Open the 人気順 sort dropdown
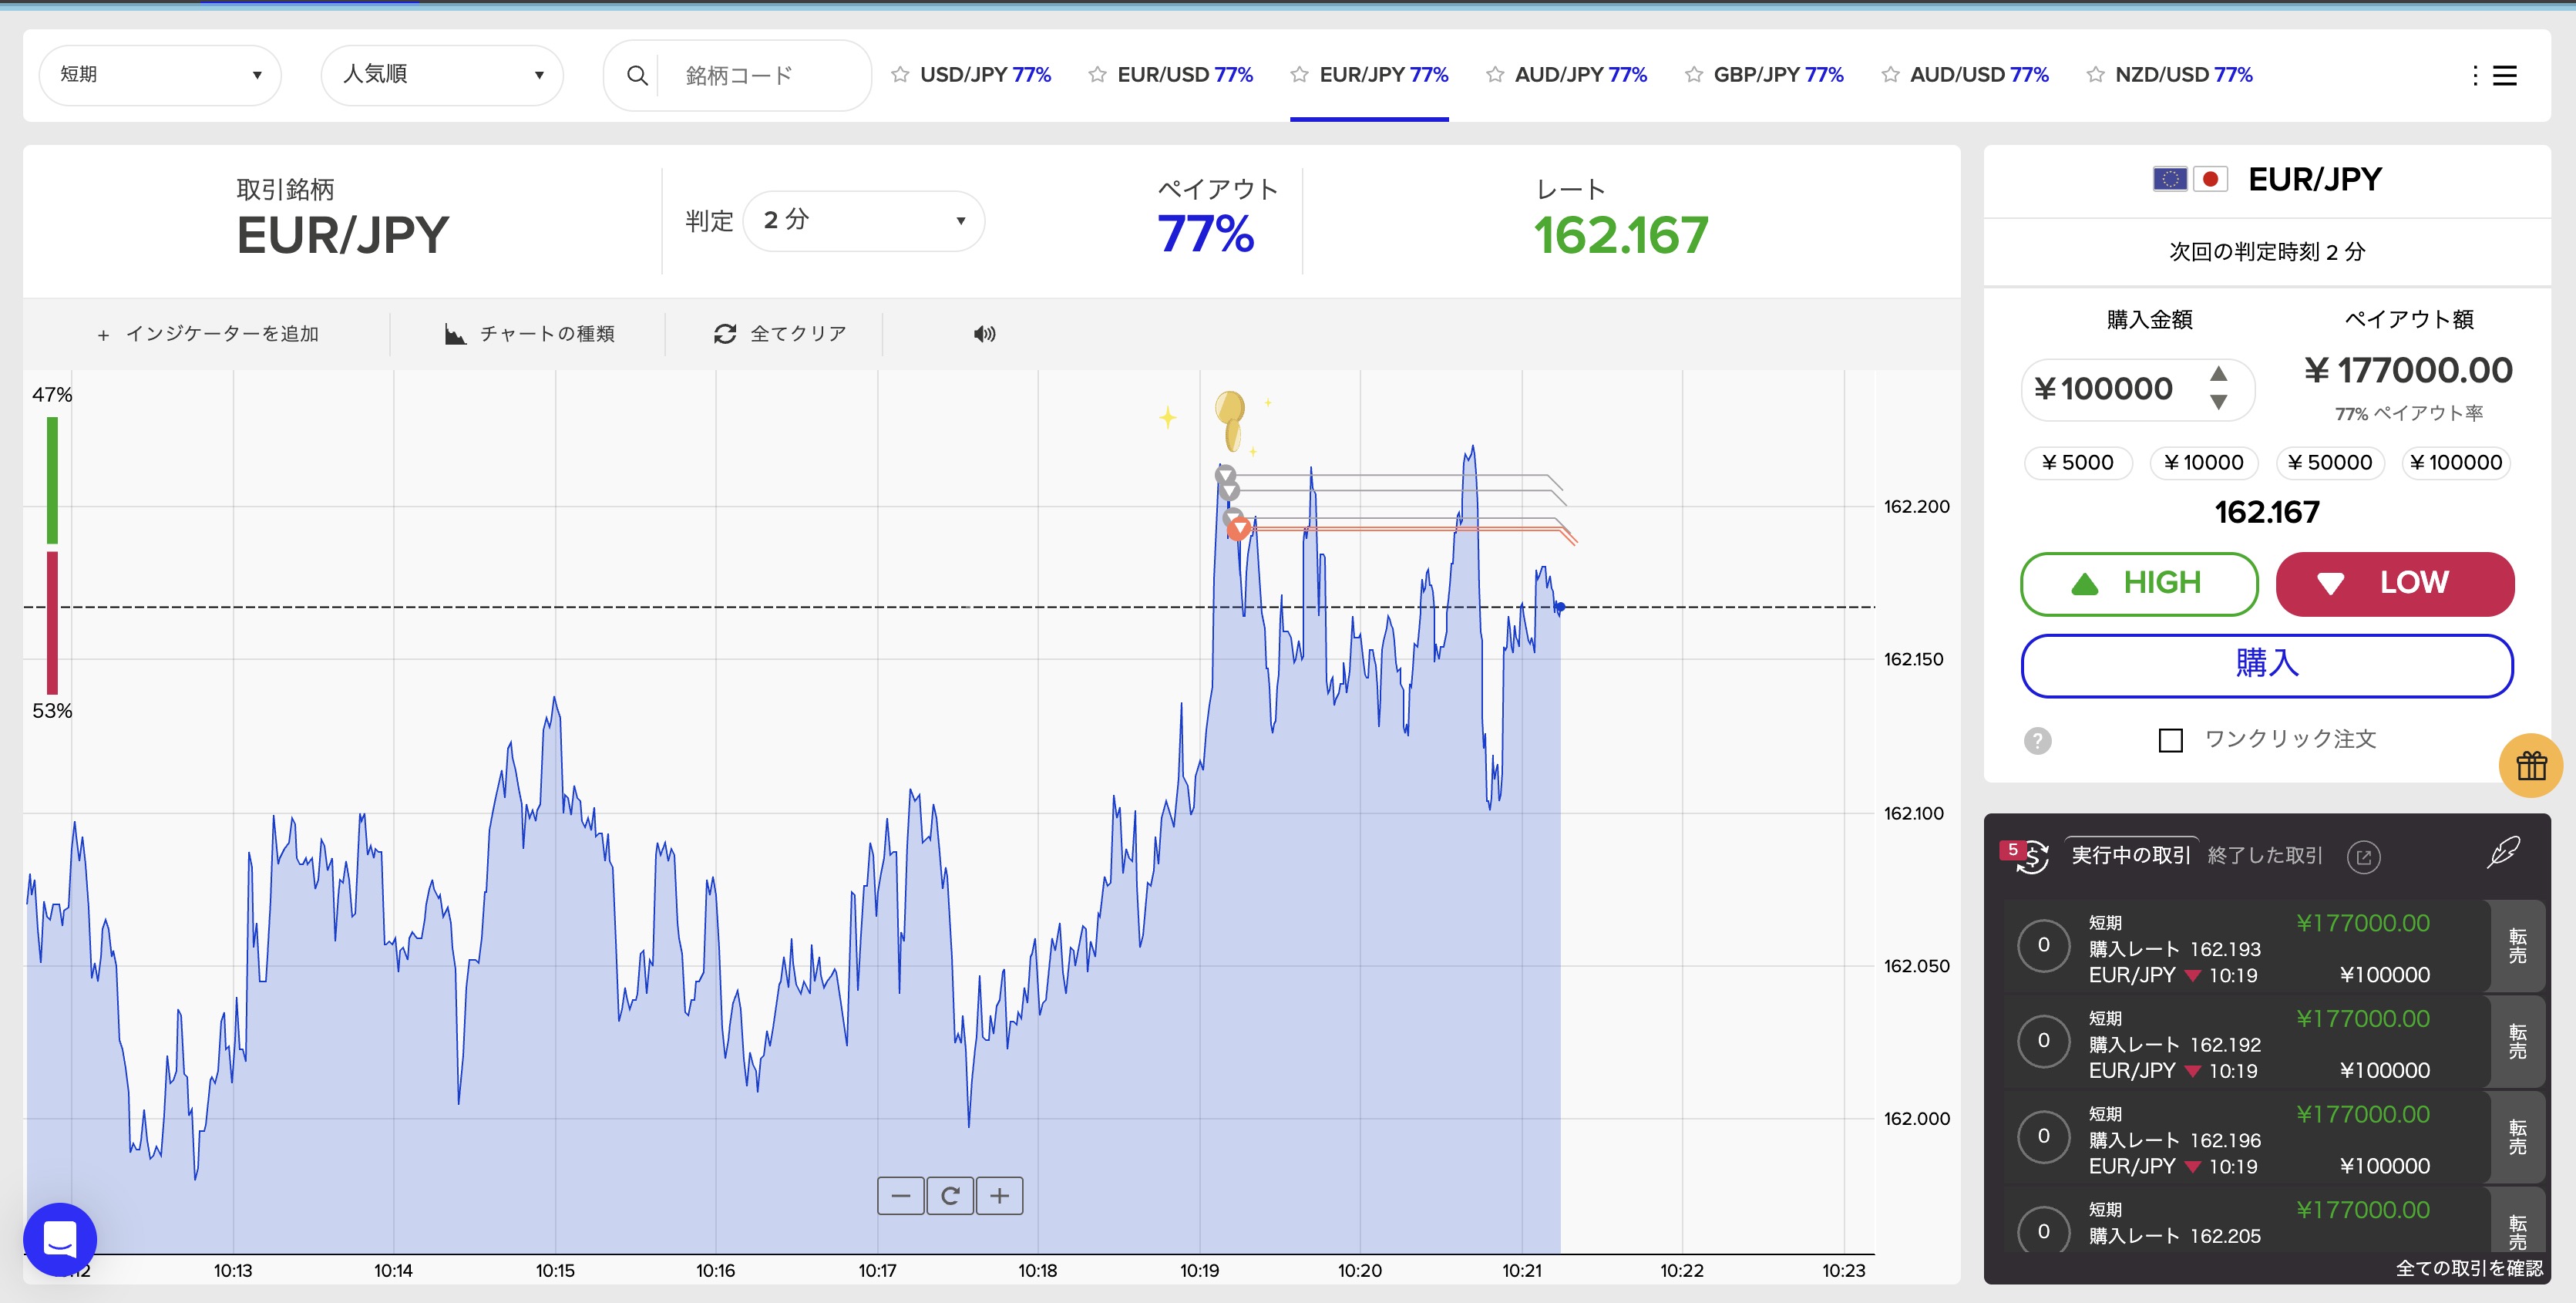Screen dimensions: 2576x1303 coord(442,75)
